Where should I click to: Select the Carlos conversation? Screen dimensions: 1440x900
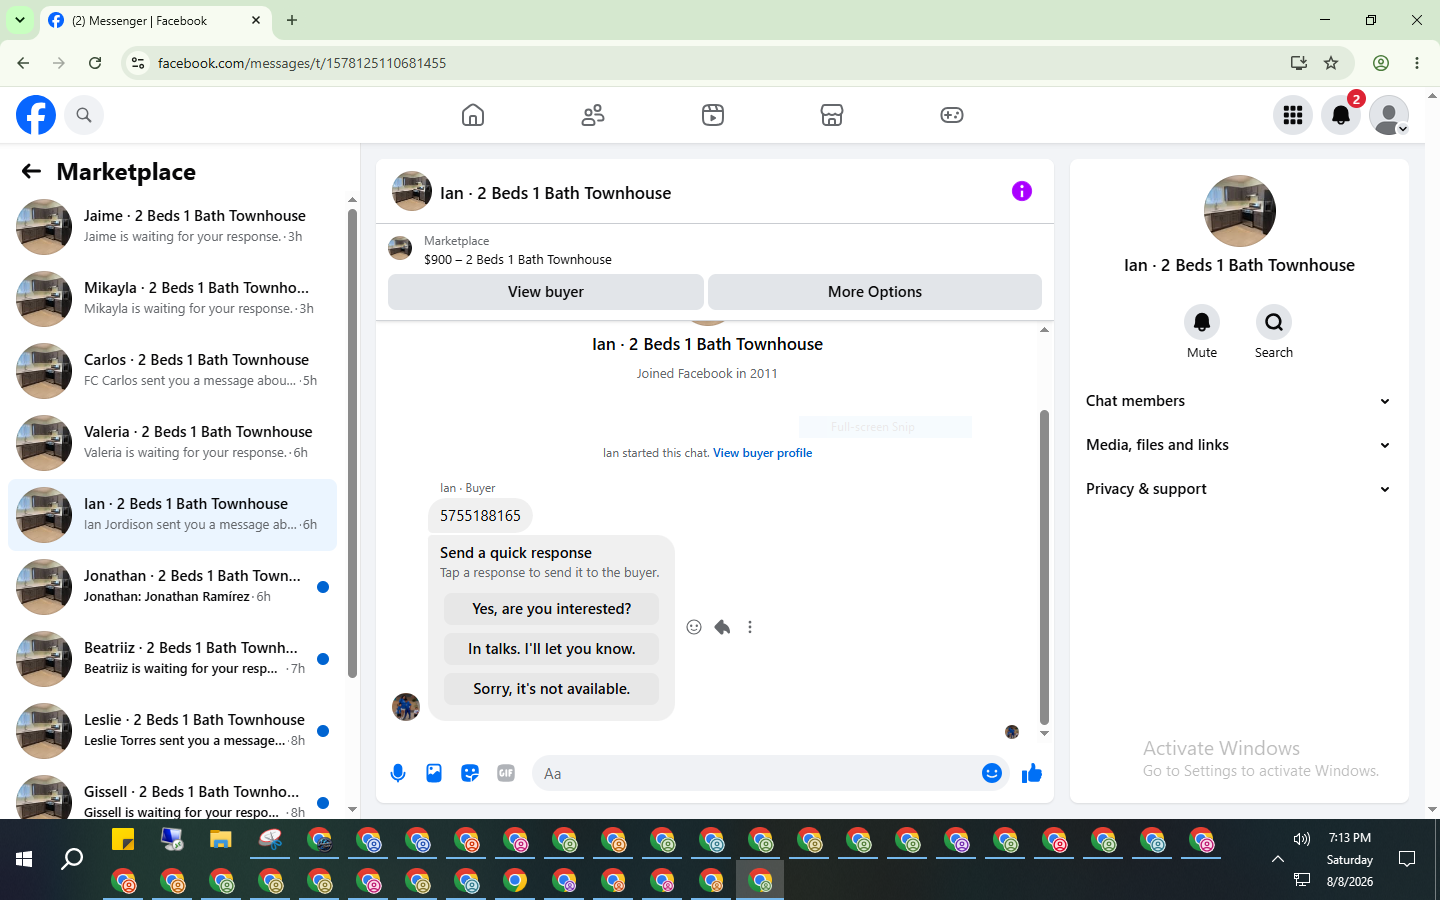172,371
